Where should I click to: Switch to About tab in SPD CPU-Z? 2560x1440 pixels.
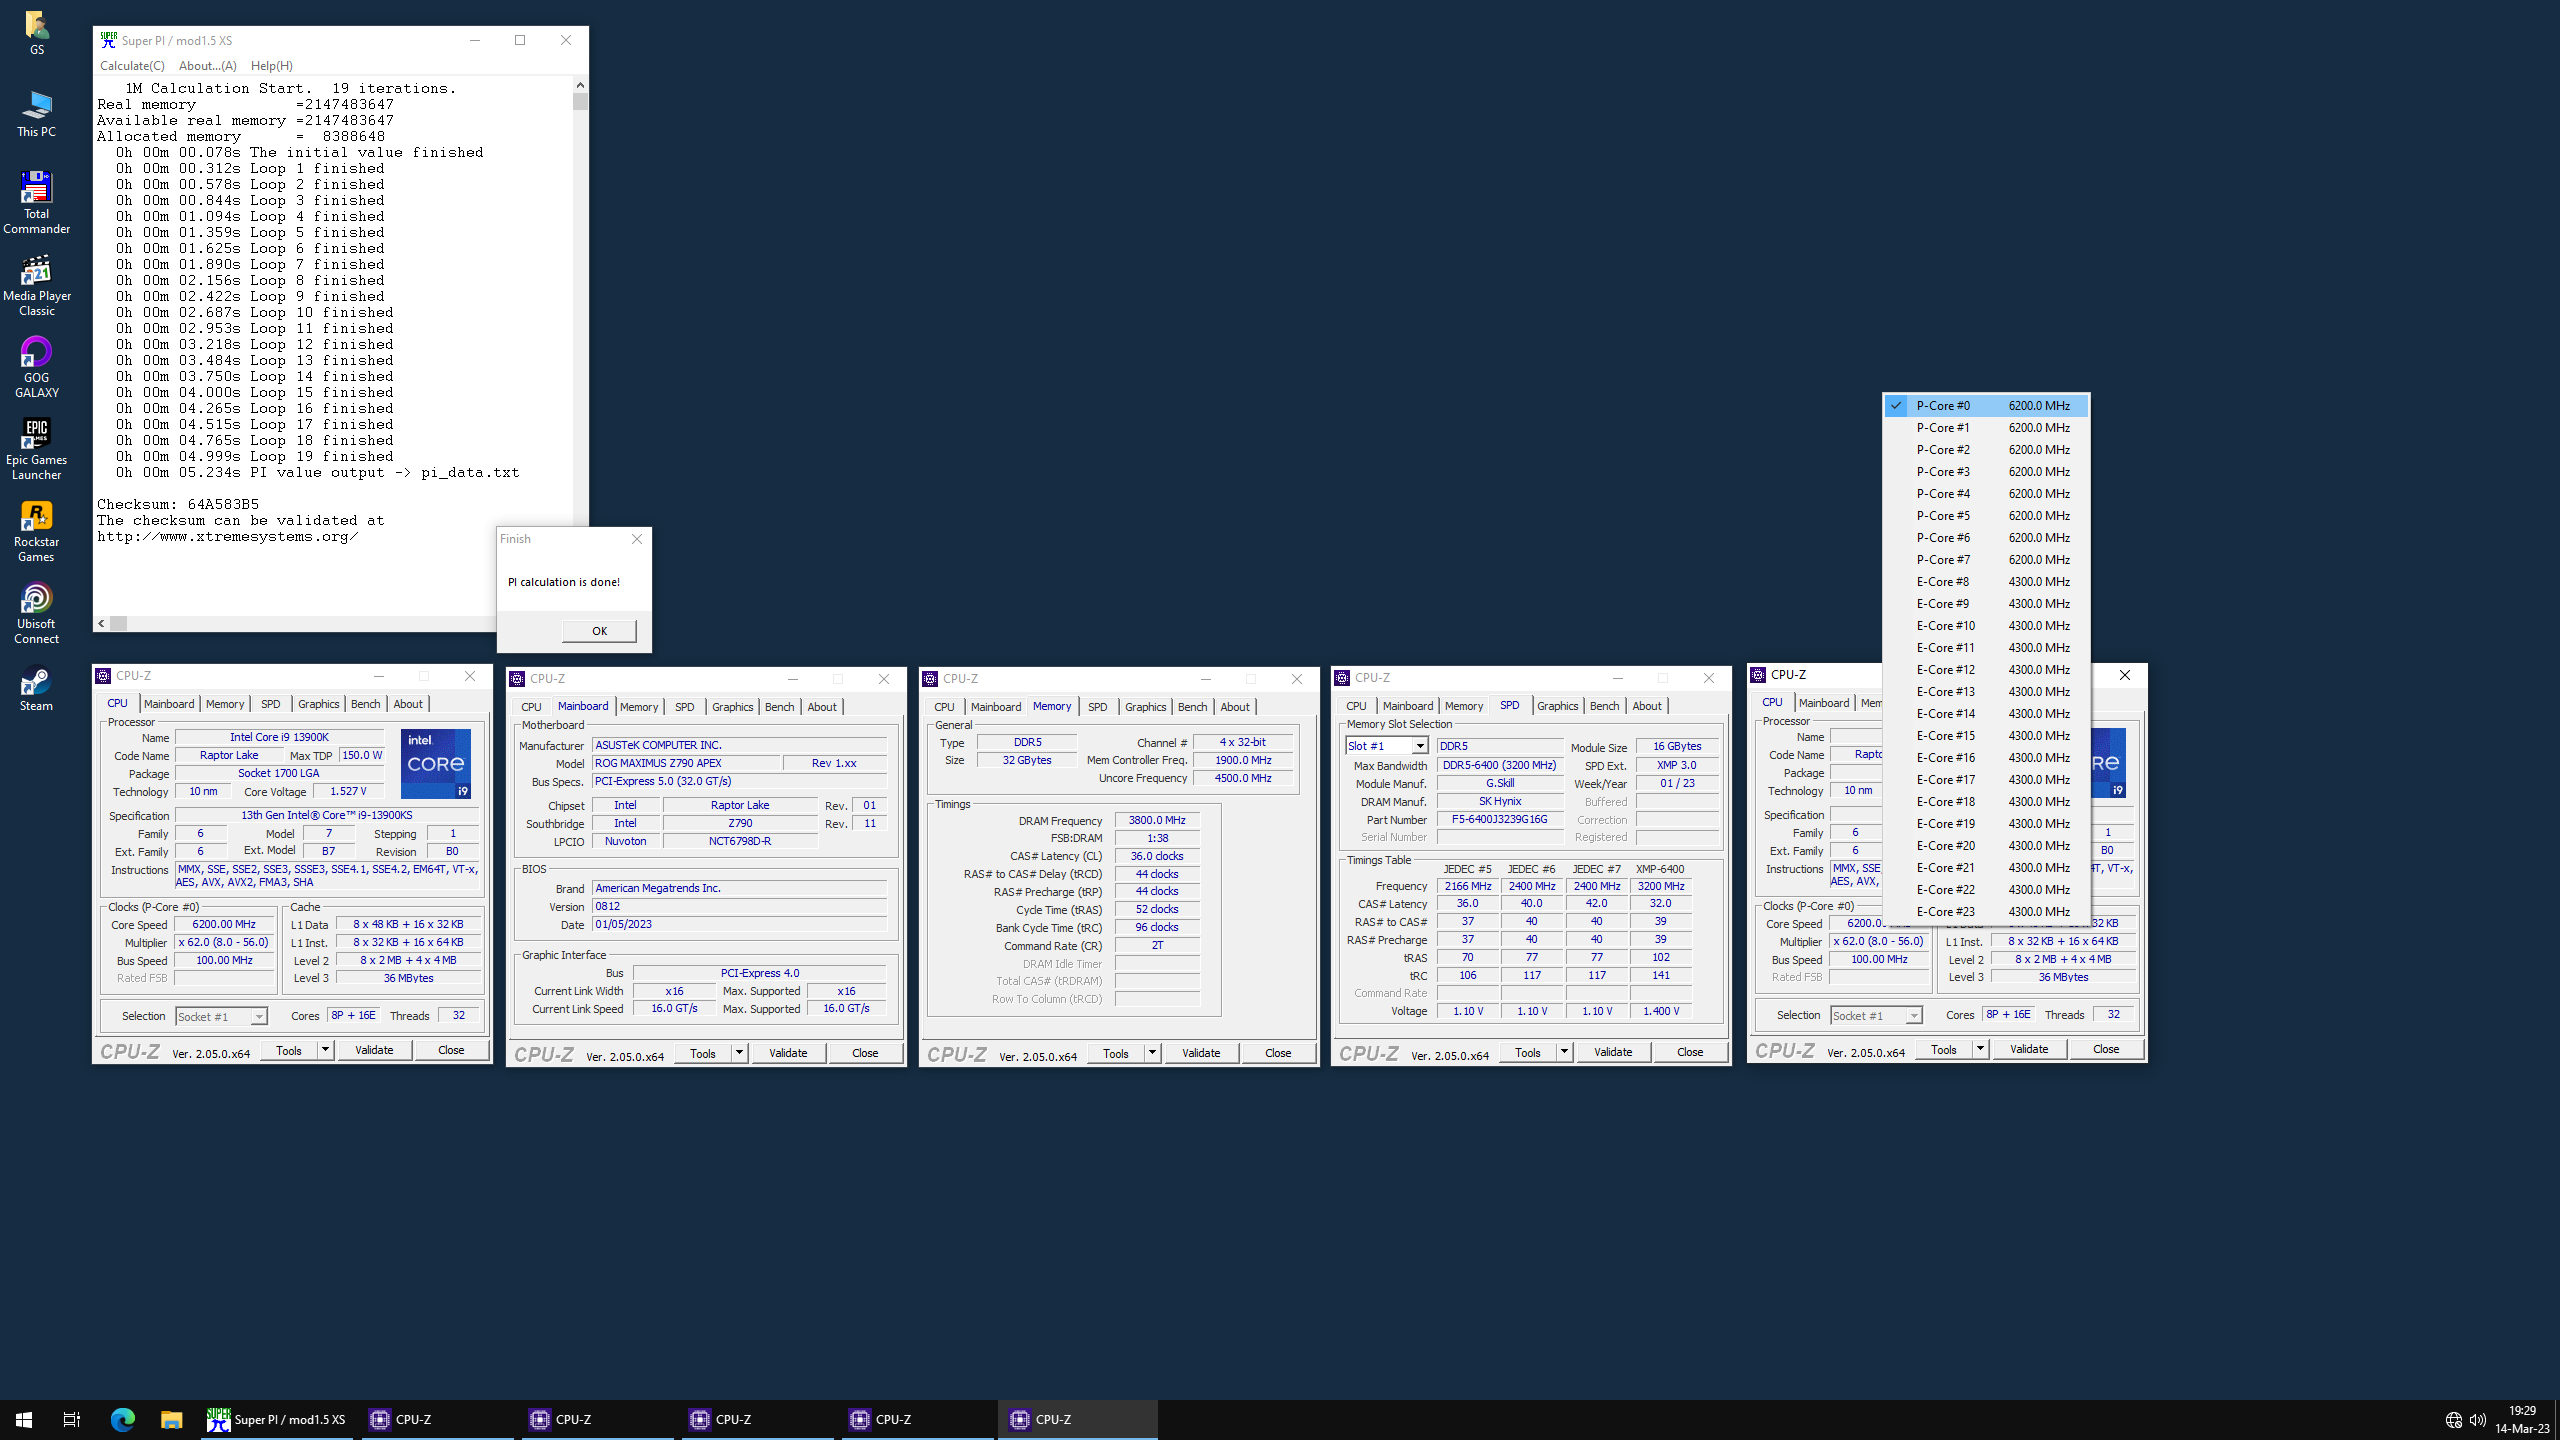tap(1647, 706)
